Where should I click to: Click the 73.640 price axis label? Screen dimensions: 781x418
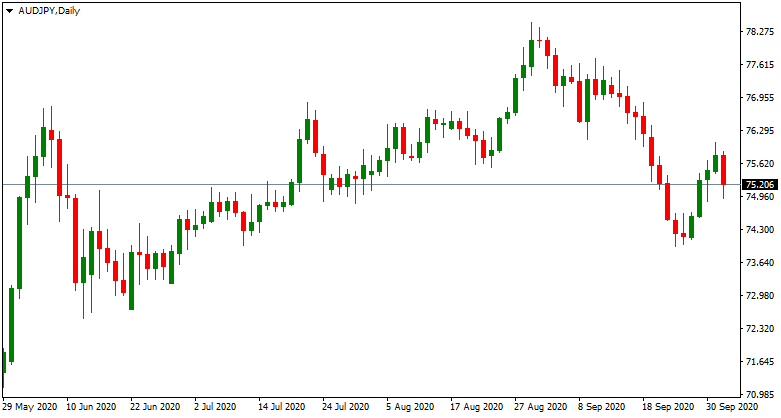pos(759,263)
